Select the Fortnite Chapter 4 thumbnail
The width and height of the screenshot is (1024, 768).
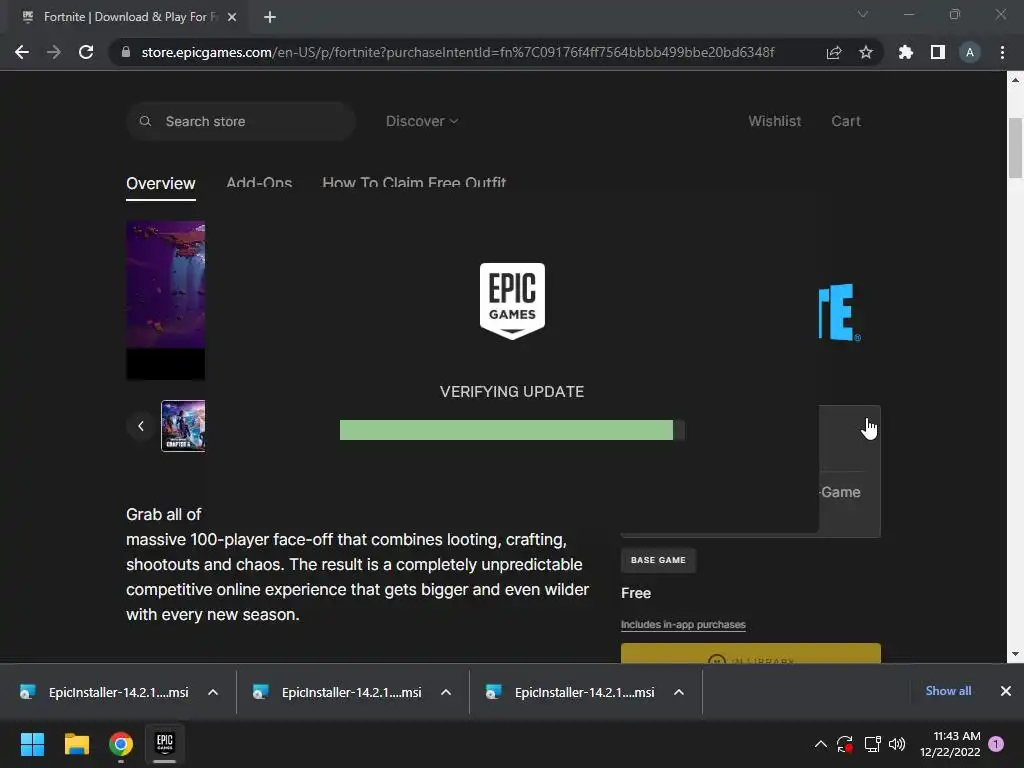pyautogui.click(x=184, y=426)
